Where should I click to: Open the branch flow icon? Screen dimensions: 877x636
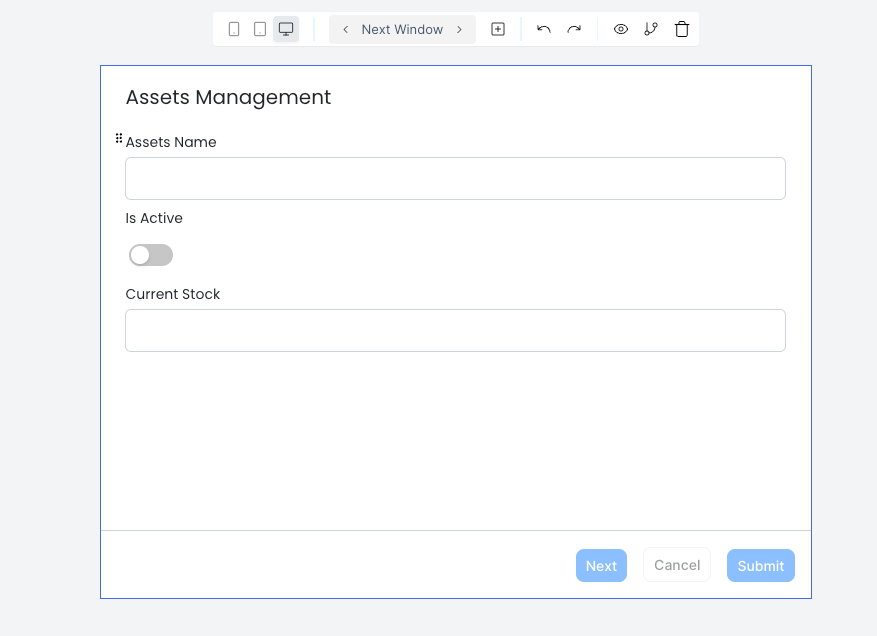pos(651,29)
